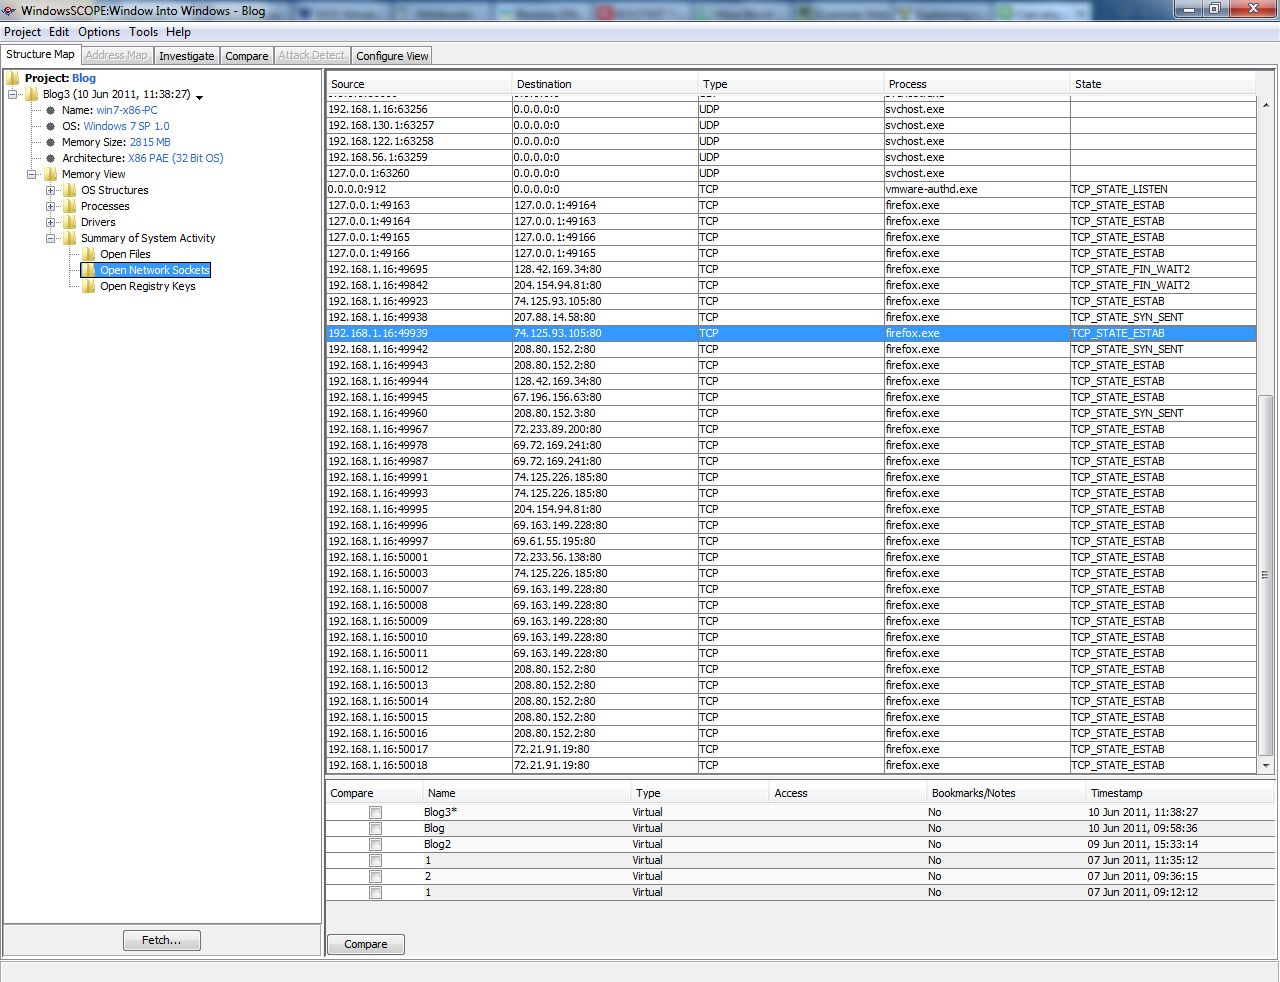The width and height of the screenshot is (1280, 982).
Task: Enable the Compare checkbox for snapshot 2
Action: pyautogui.click(x=375, y=877)
